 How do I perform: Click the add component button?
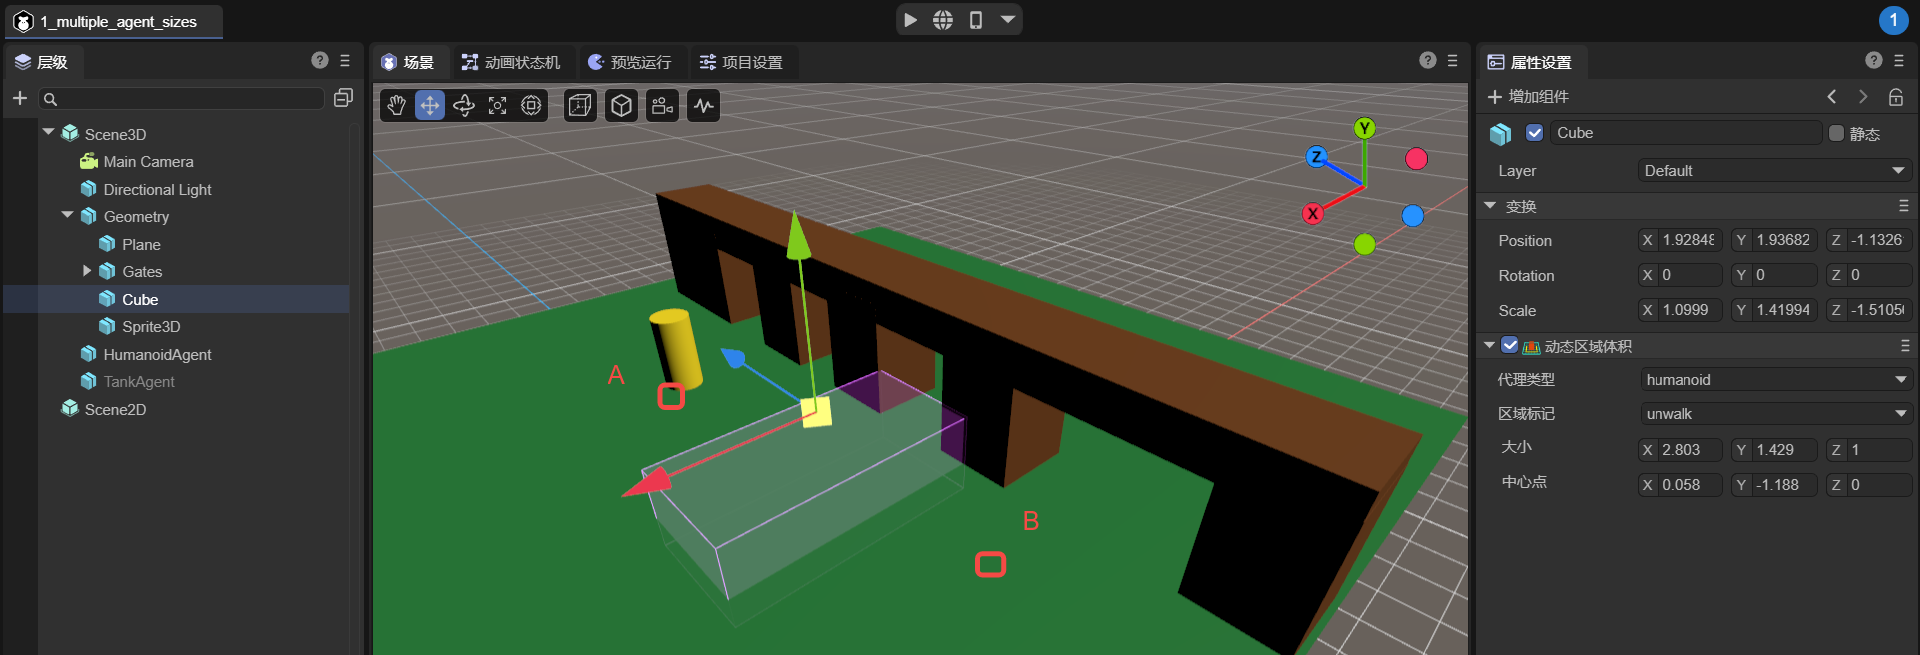click(1528, 97)
